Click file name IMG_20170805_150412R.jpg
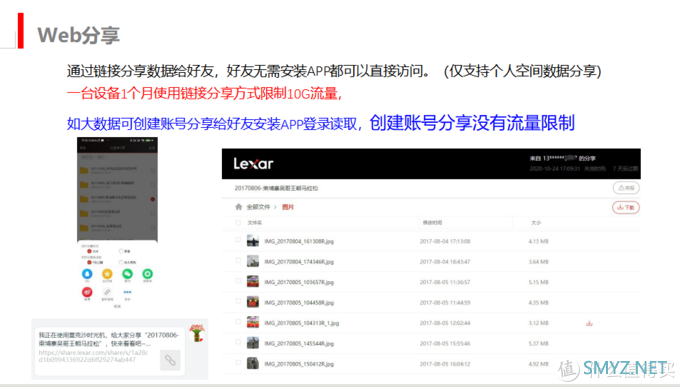Screen dimensions: 680x387 pyautogui.click(x=299, y=364)
